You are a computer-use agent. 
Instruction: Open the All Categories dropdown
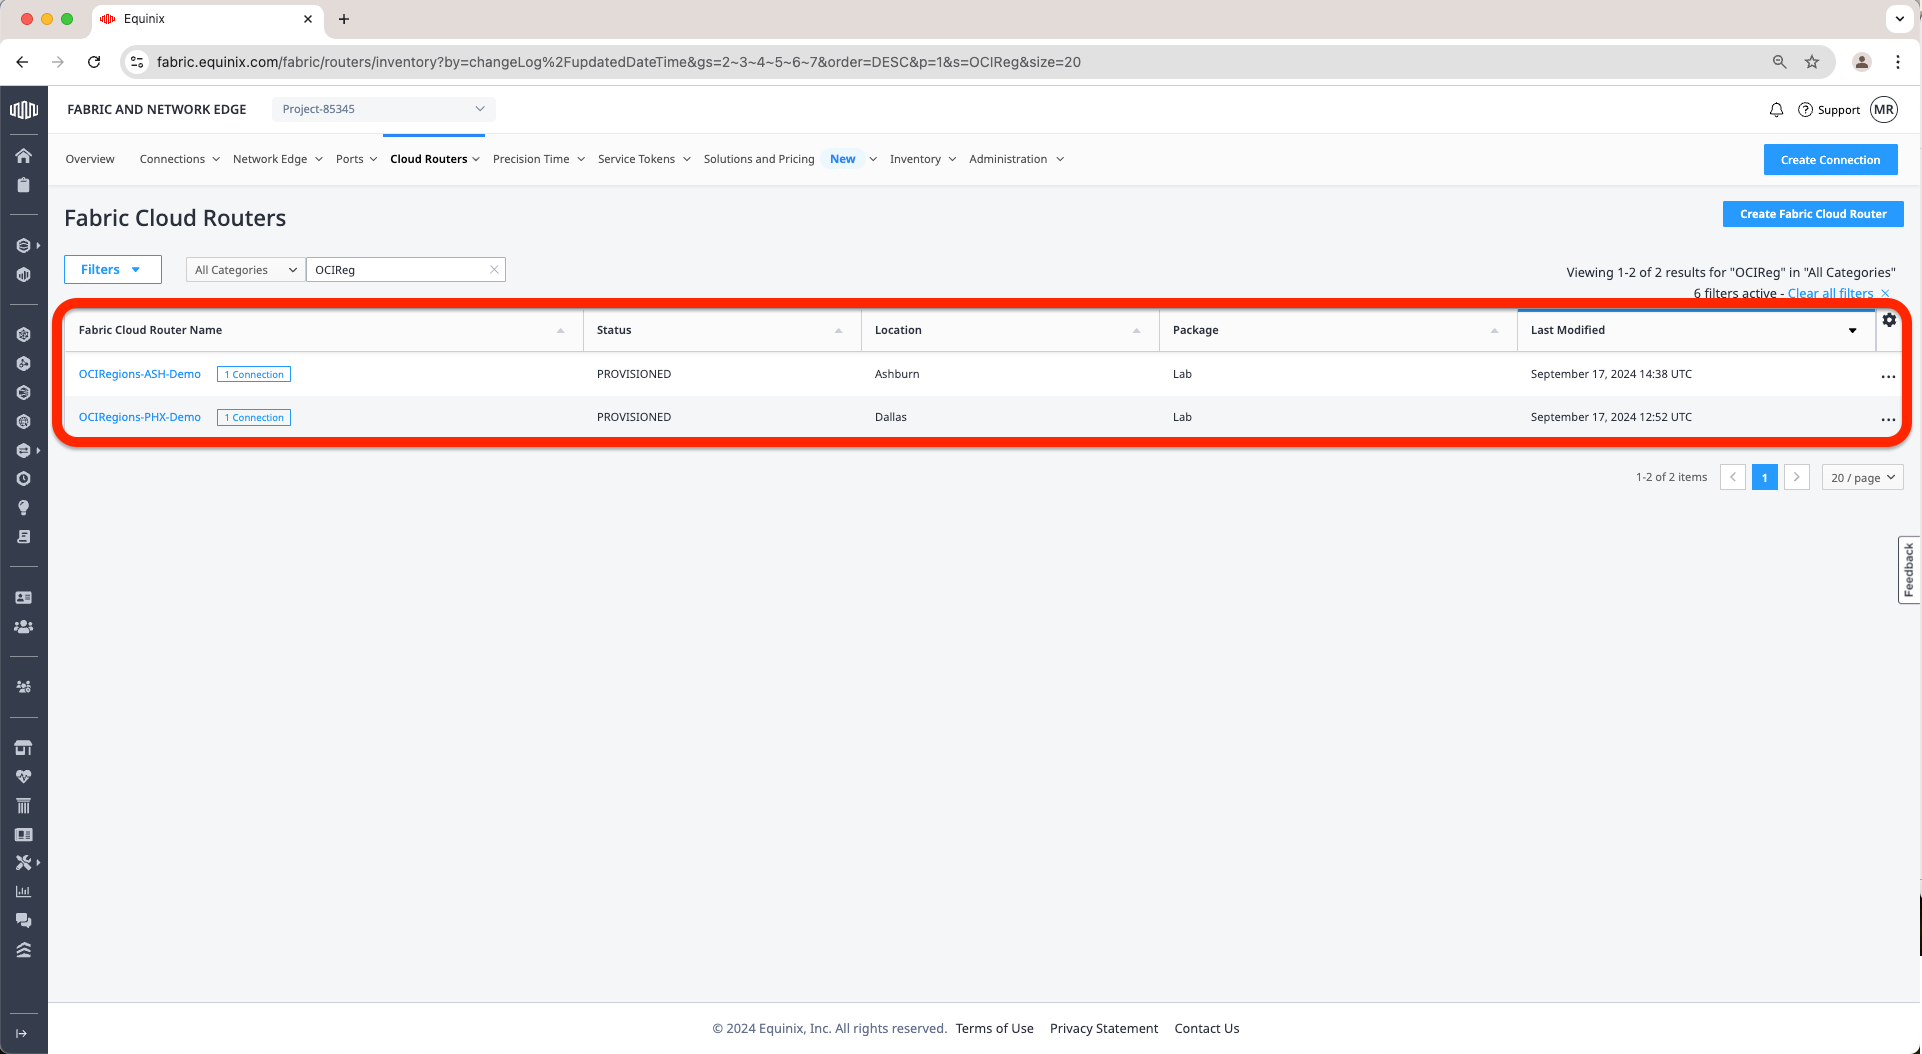click(245, 270)
